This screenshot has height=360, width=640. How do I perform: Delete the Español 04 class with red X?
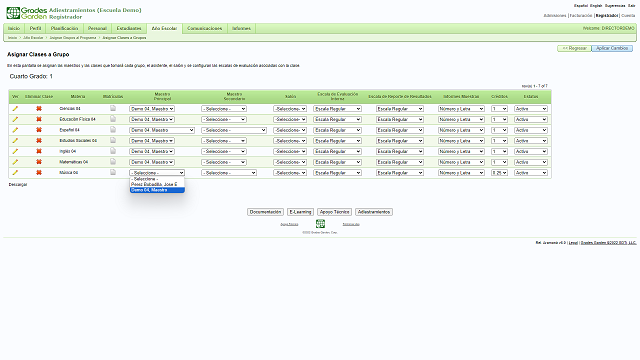point(39,130)
